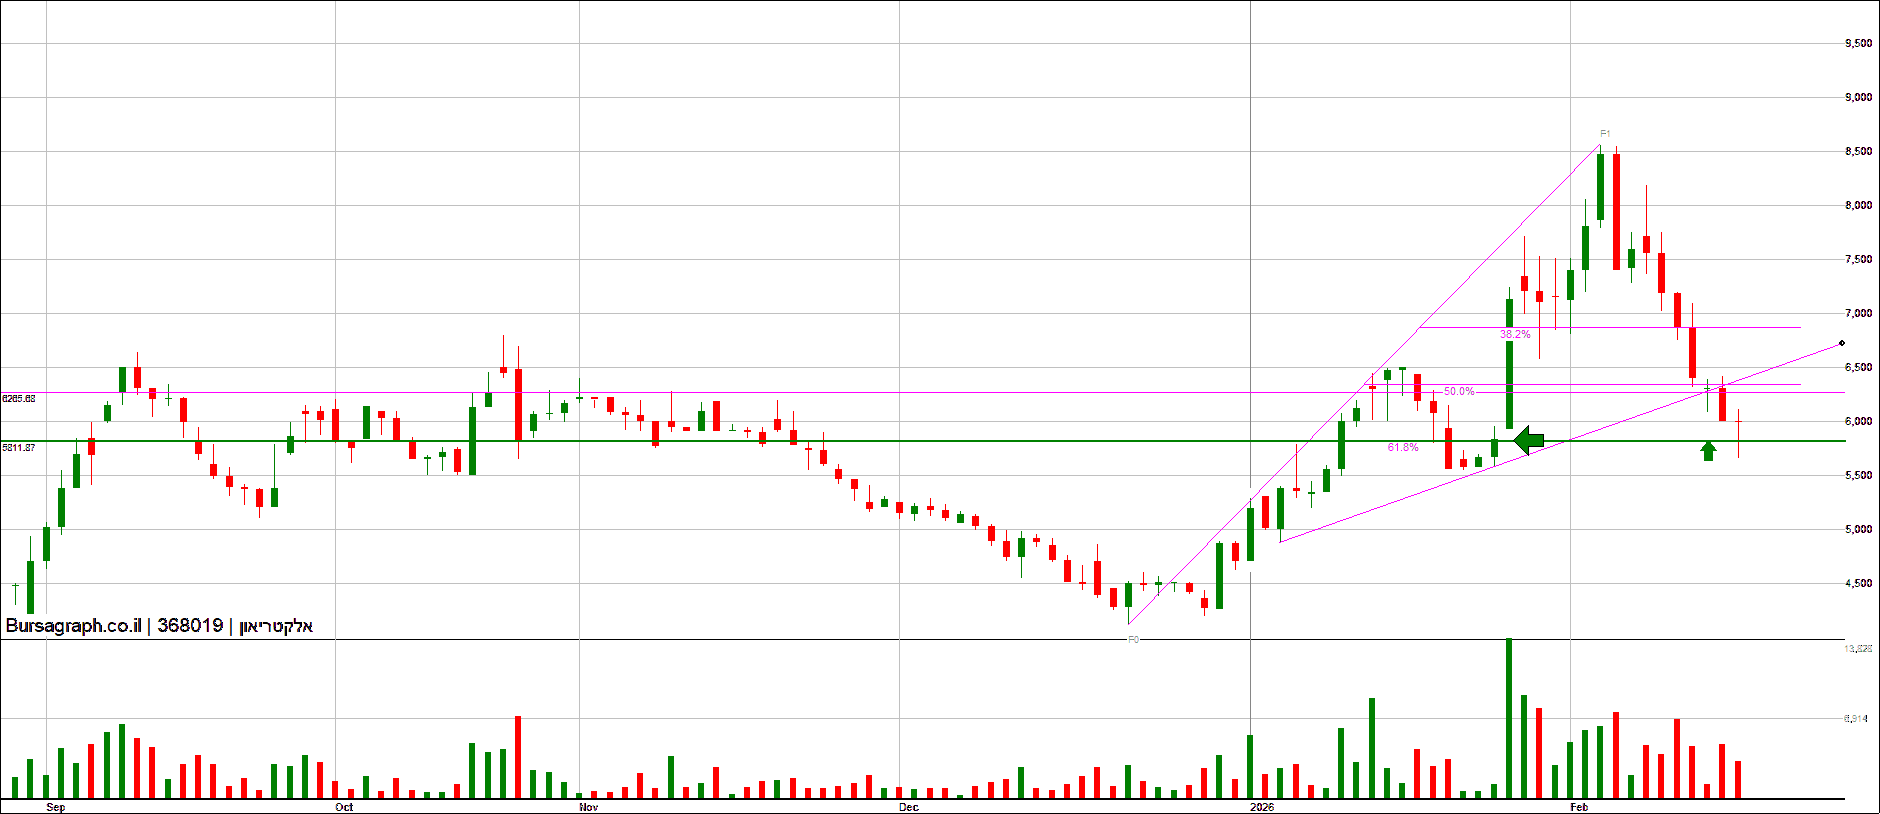Viewport: 1880px width, 814px height.
Task: Click the 9,000 price axis label
Action: point(1859,98)
